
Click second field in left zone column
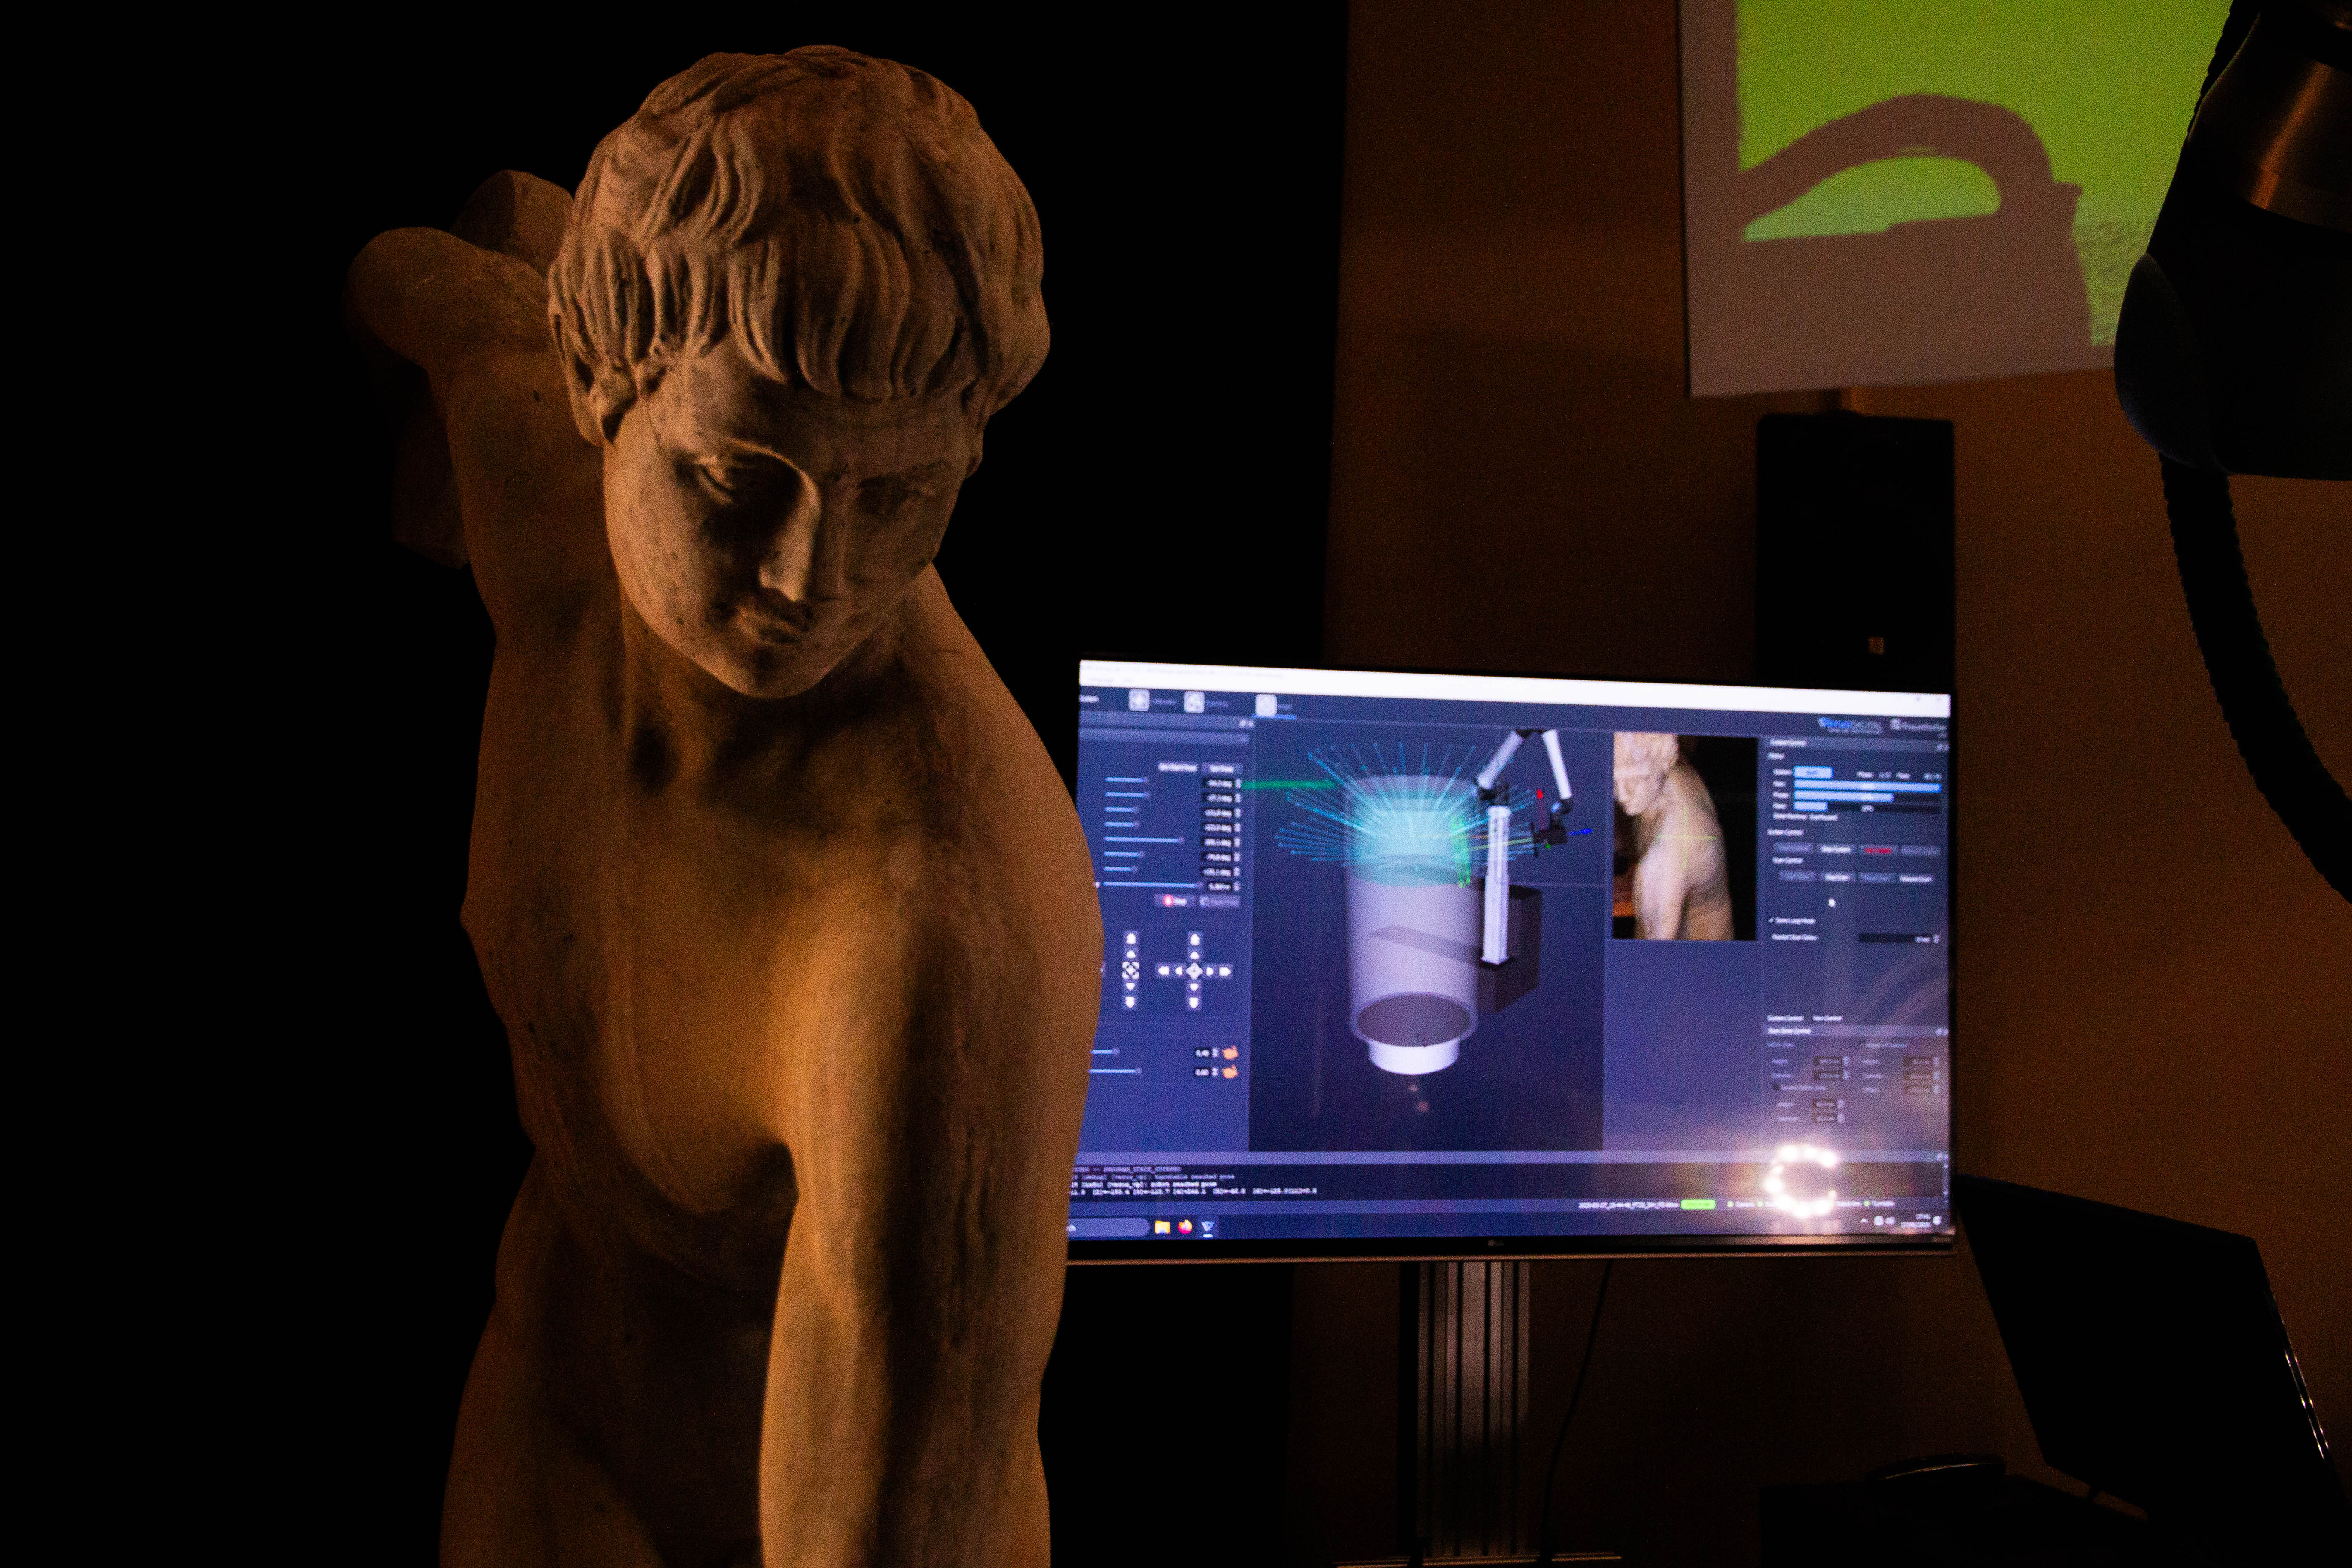point(1828,1075)
